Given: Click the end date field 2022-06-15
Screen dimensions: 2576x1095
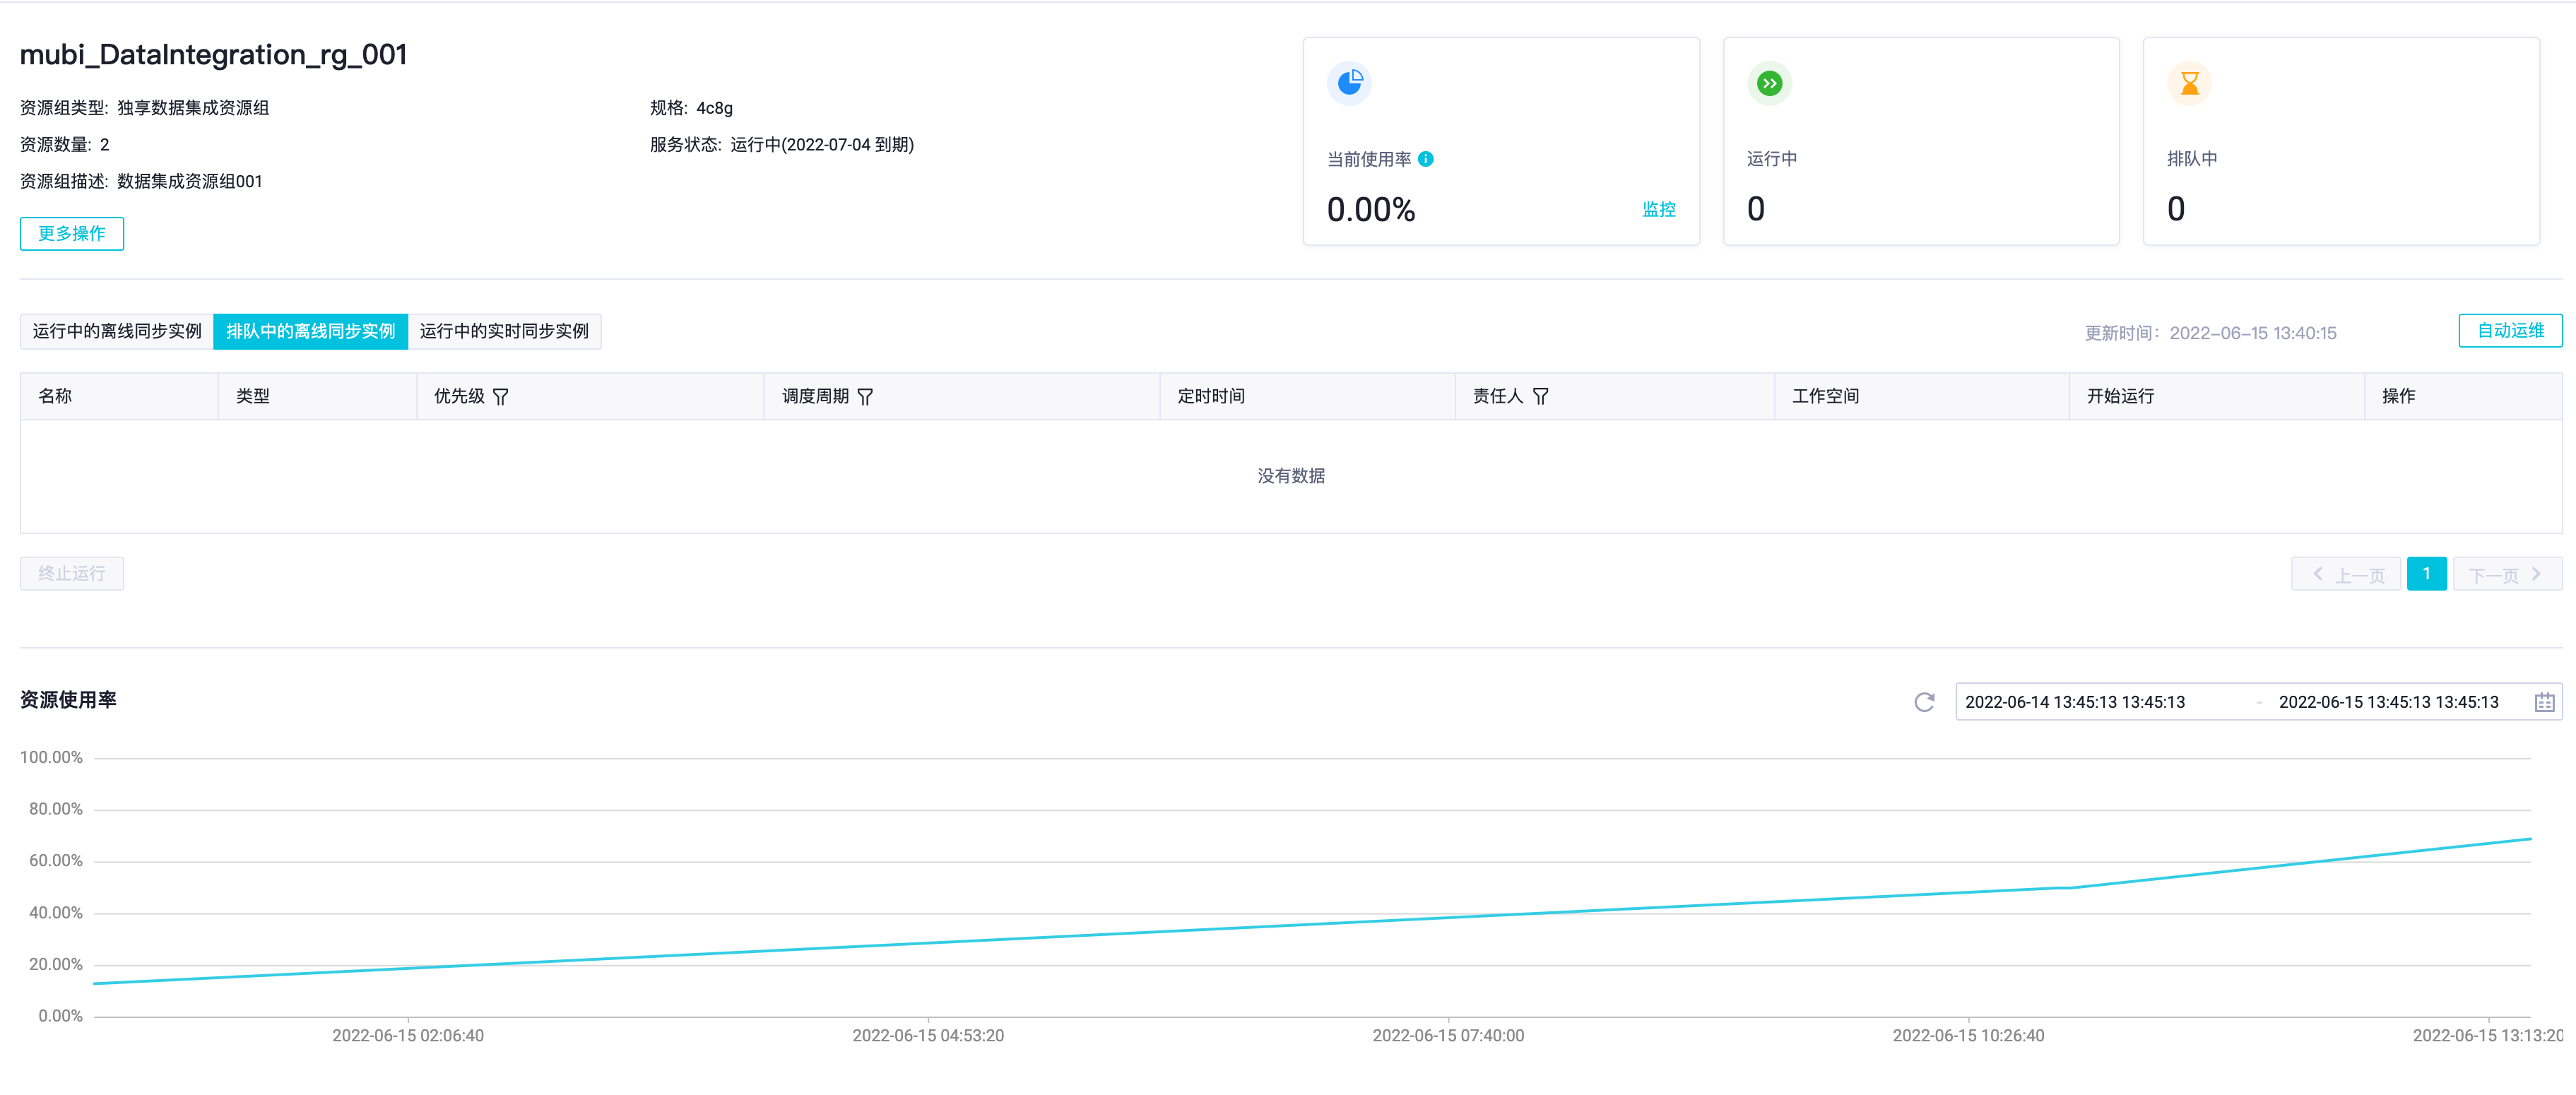Looking at the screenshot, I should (x=2388, y=702).
